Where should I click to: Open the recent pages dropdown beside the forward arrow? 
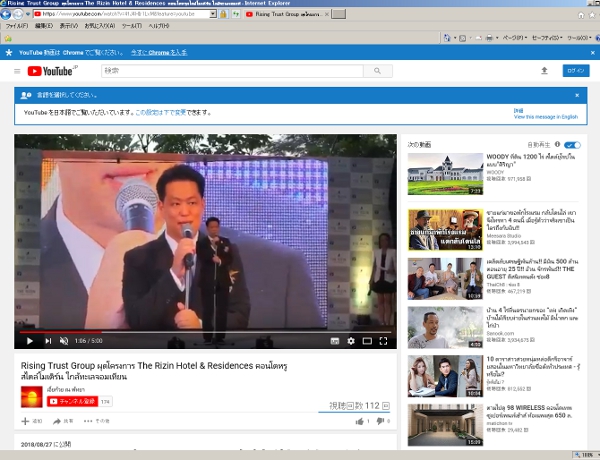[28, 14]
